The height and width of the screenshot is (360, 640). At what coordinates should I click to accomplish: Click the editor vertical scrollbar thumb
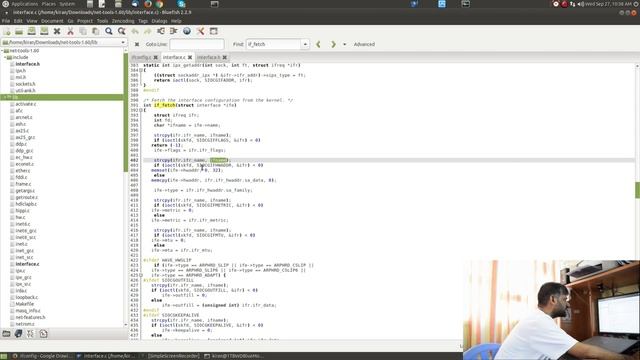[637, 190]
